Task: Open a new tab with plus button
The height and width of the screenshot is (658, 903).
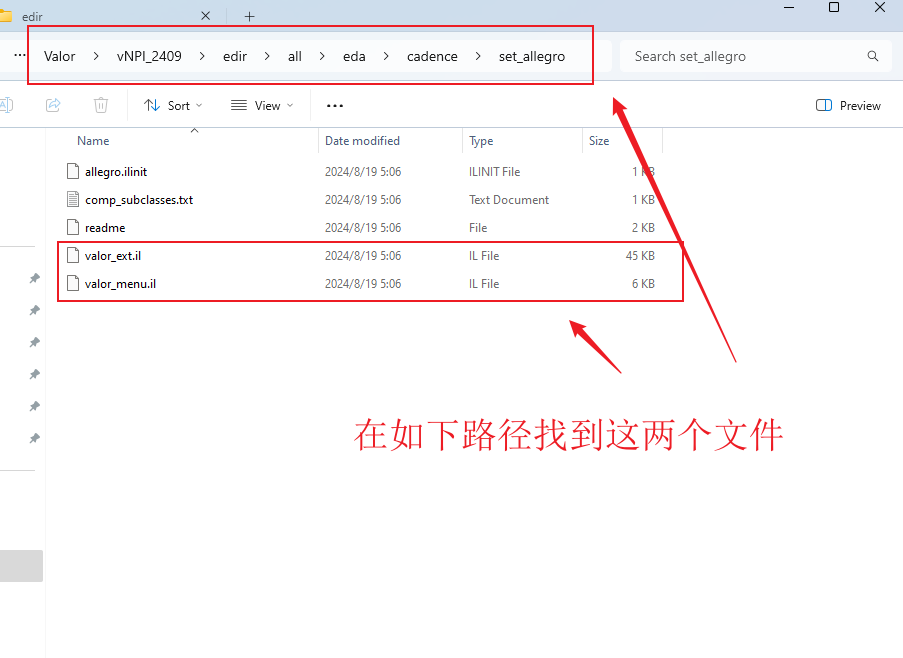Action: pos(249,16)
